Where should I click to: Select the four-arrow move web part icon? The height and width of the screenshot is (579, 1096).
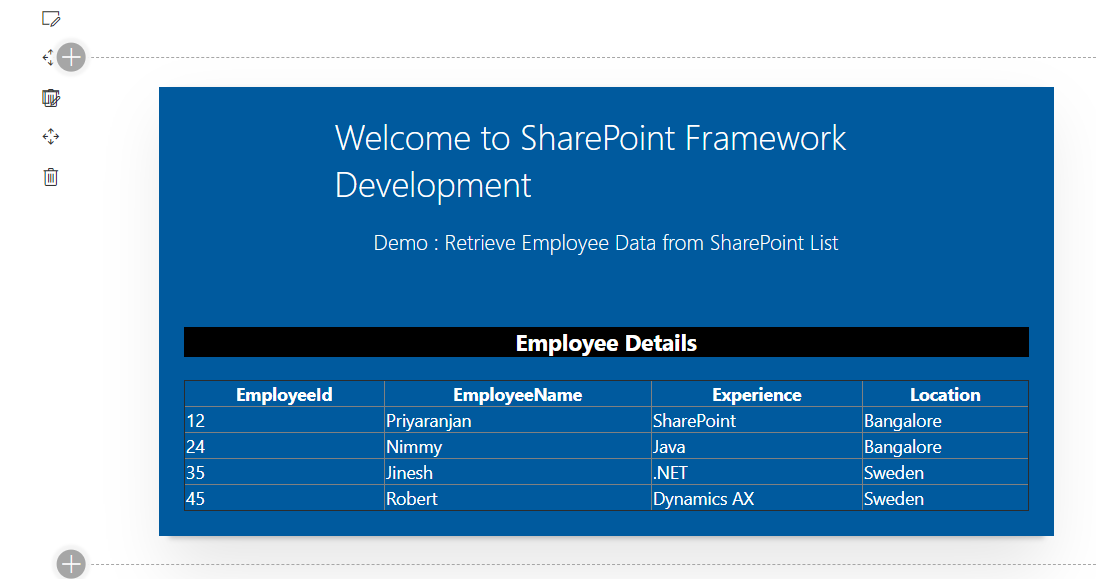click(51, 136)
